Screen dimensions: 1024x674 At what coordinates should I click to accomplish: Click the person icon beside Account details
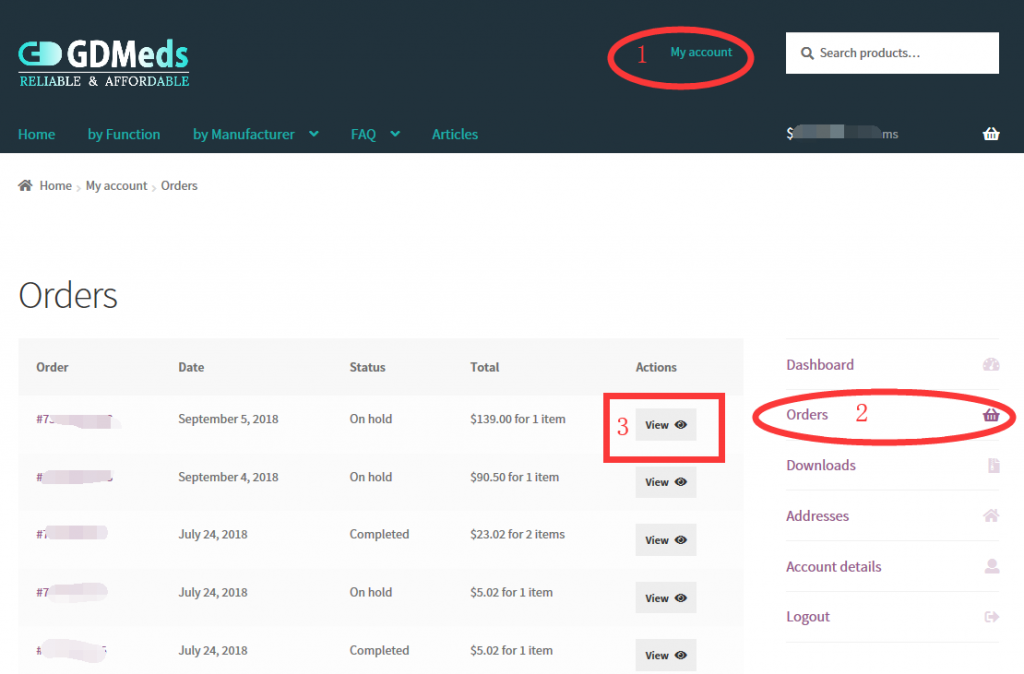(x=990, y=566)
